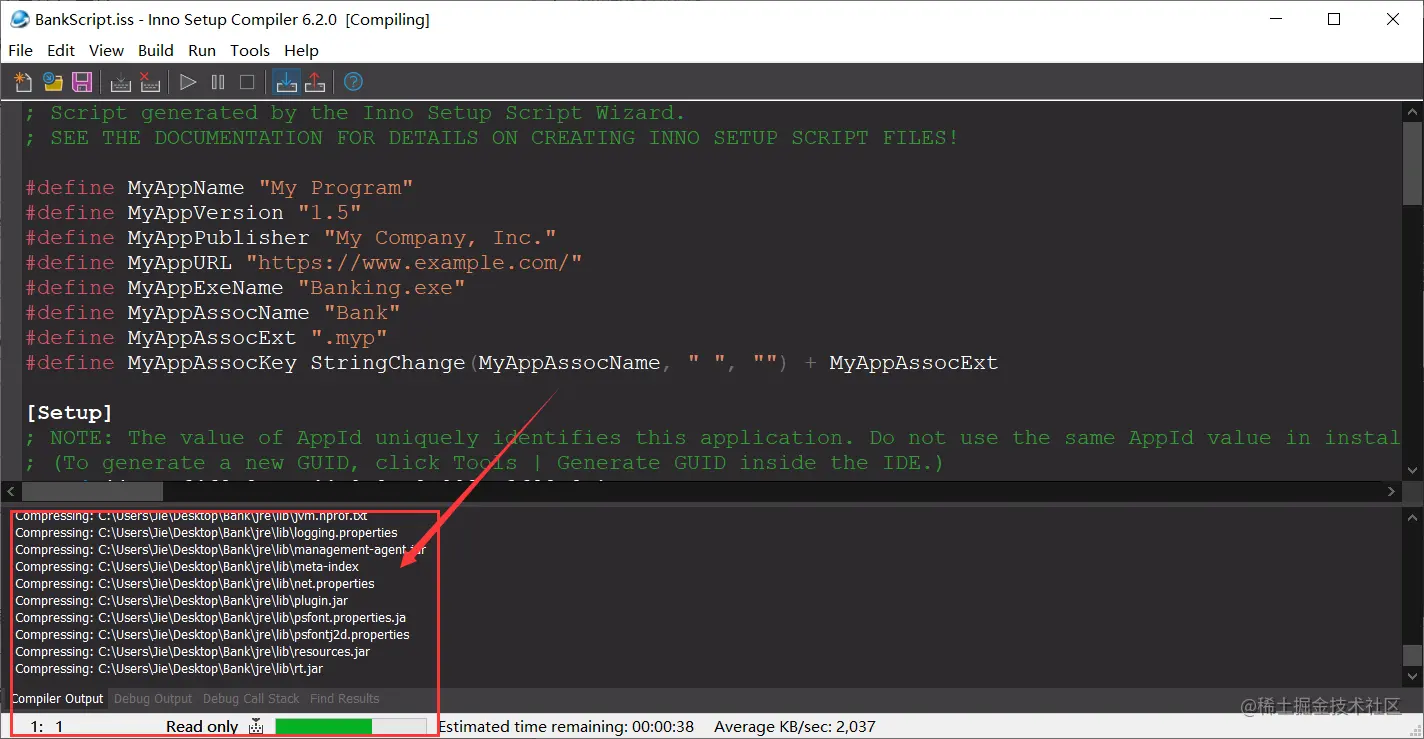
Task: Click the "1: 1" cursor position in status bar
Action: pyautogui.click(x=47, y=727)
